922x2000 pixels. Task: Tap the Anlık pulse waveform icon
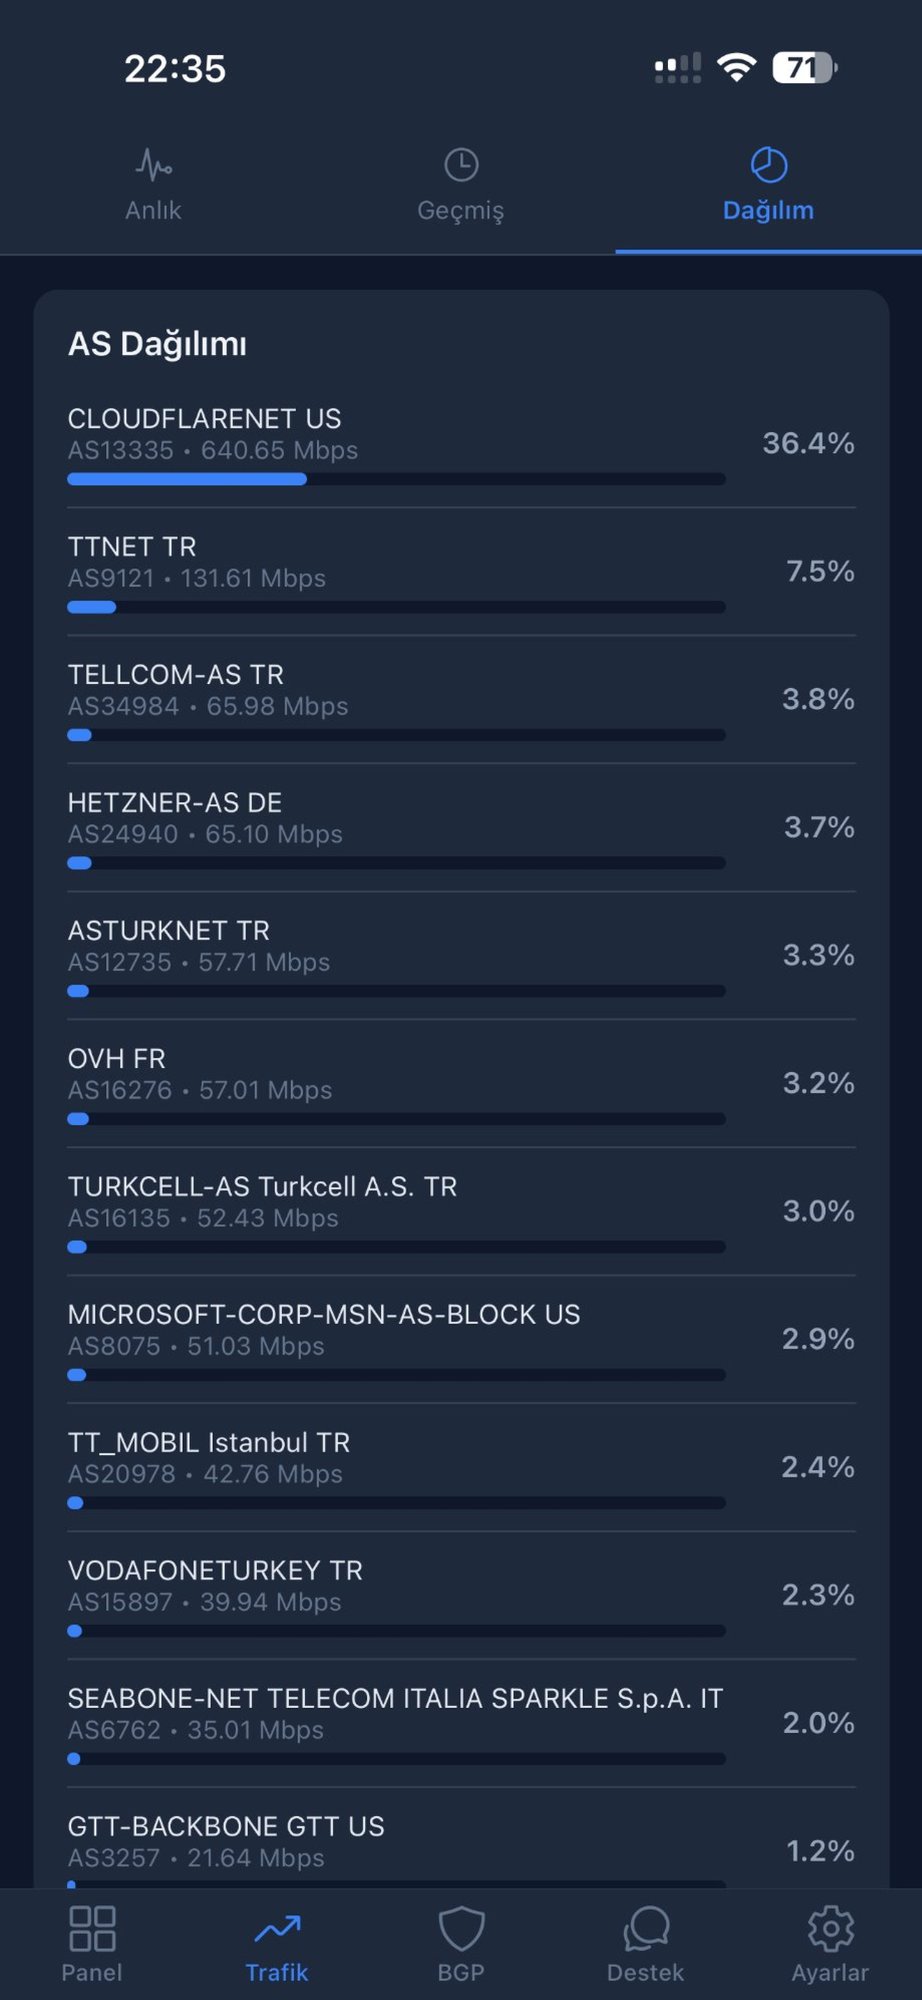pos(154,165)
